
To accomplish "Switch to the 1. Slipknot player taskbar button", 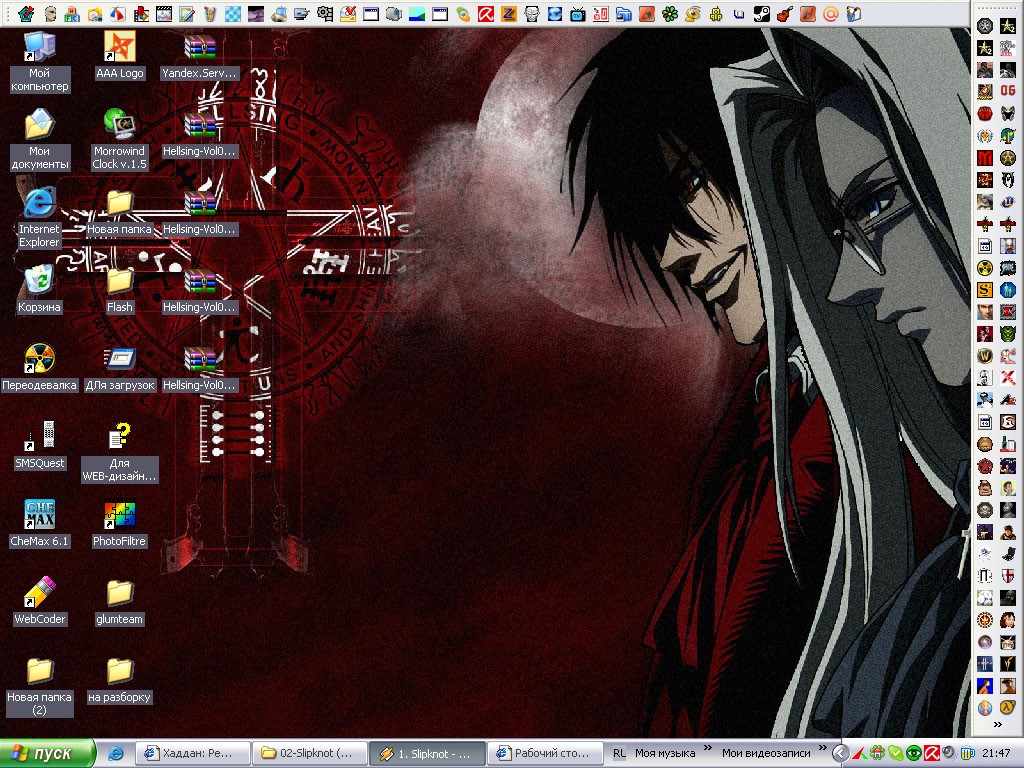I will (x=426, y=754).
